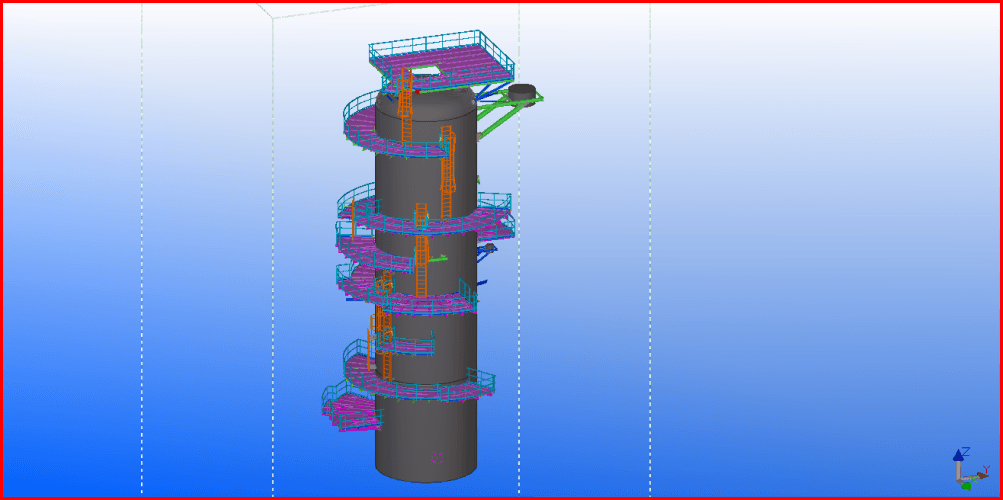Click empty blue background to deselect
Image resolution: width=1003 pixels, height=500 pixels.
click(800, 300)
